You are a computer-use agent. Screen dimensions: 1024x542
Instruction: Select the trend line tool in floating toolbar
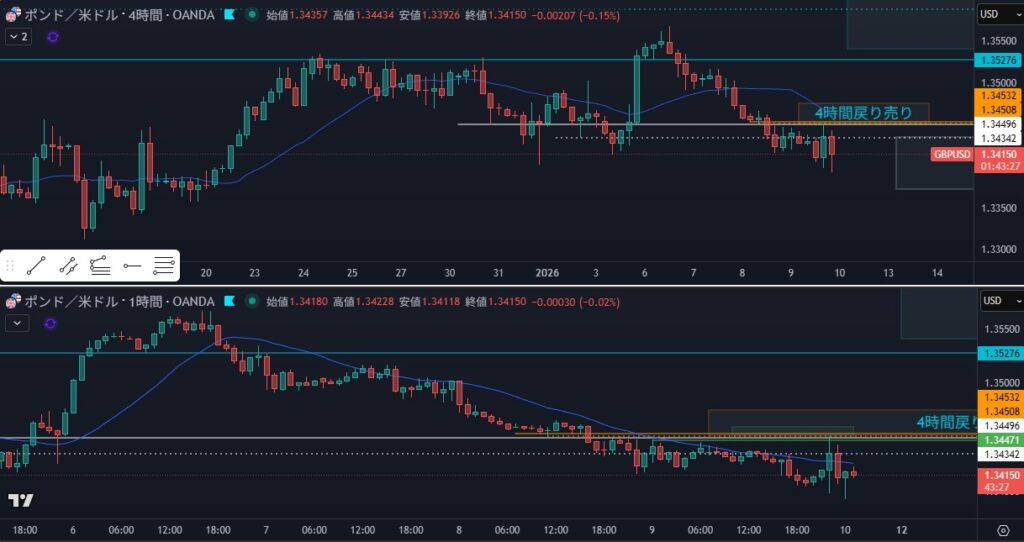[36, 266]
